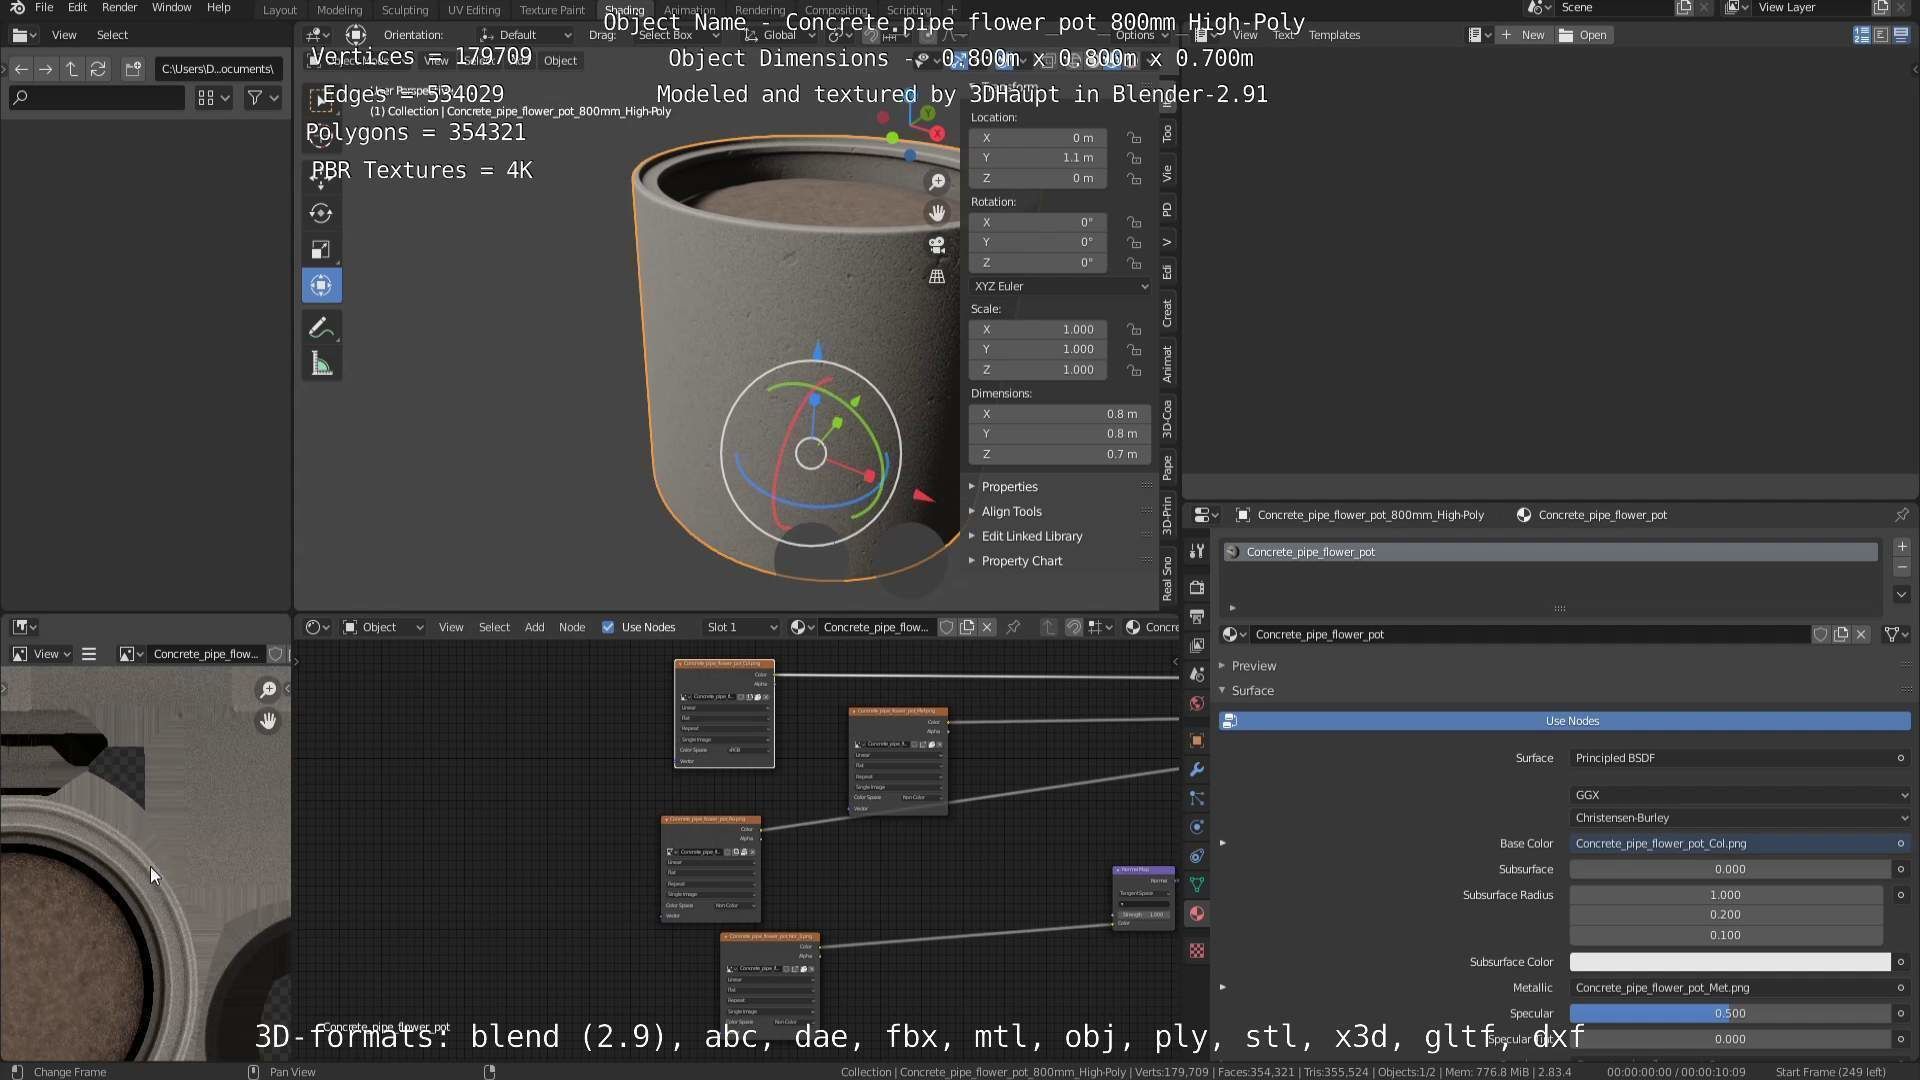The height and width of the screenshot is (1080, 1920).
Task: Select the active Transform tool
Action: click(x=321, y=285)
